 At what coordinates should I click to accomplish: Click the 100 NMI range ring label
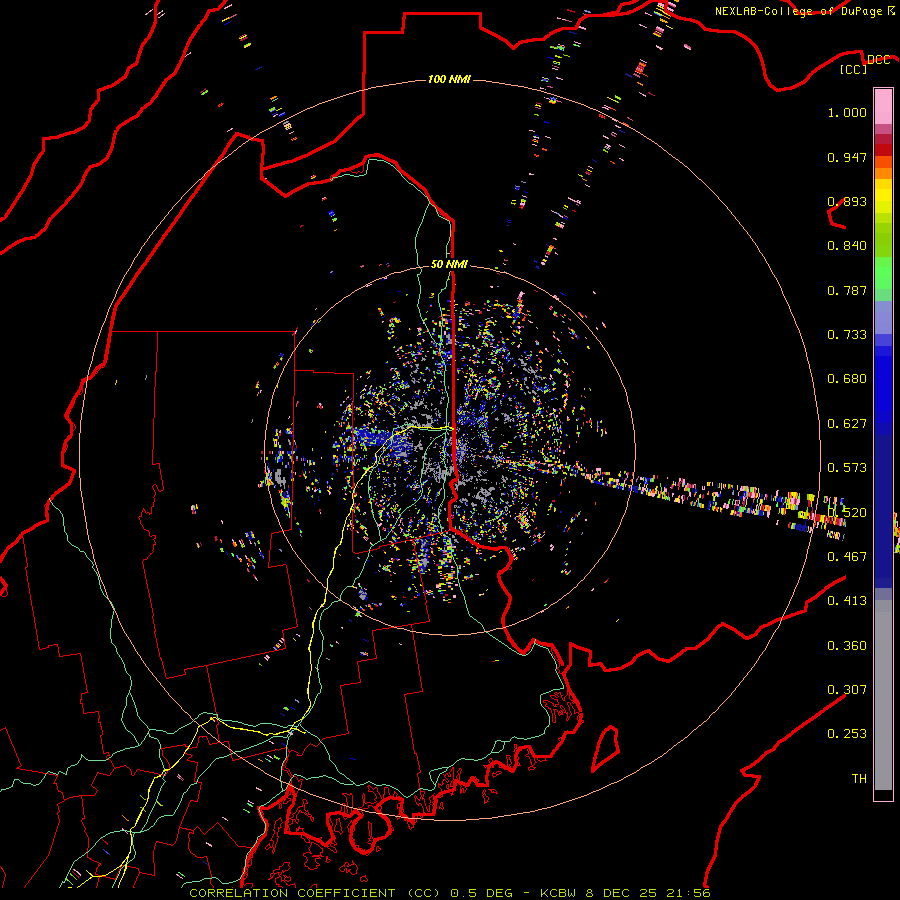[x=449, y=79]
